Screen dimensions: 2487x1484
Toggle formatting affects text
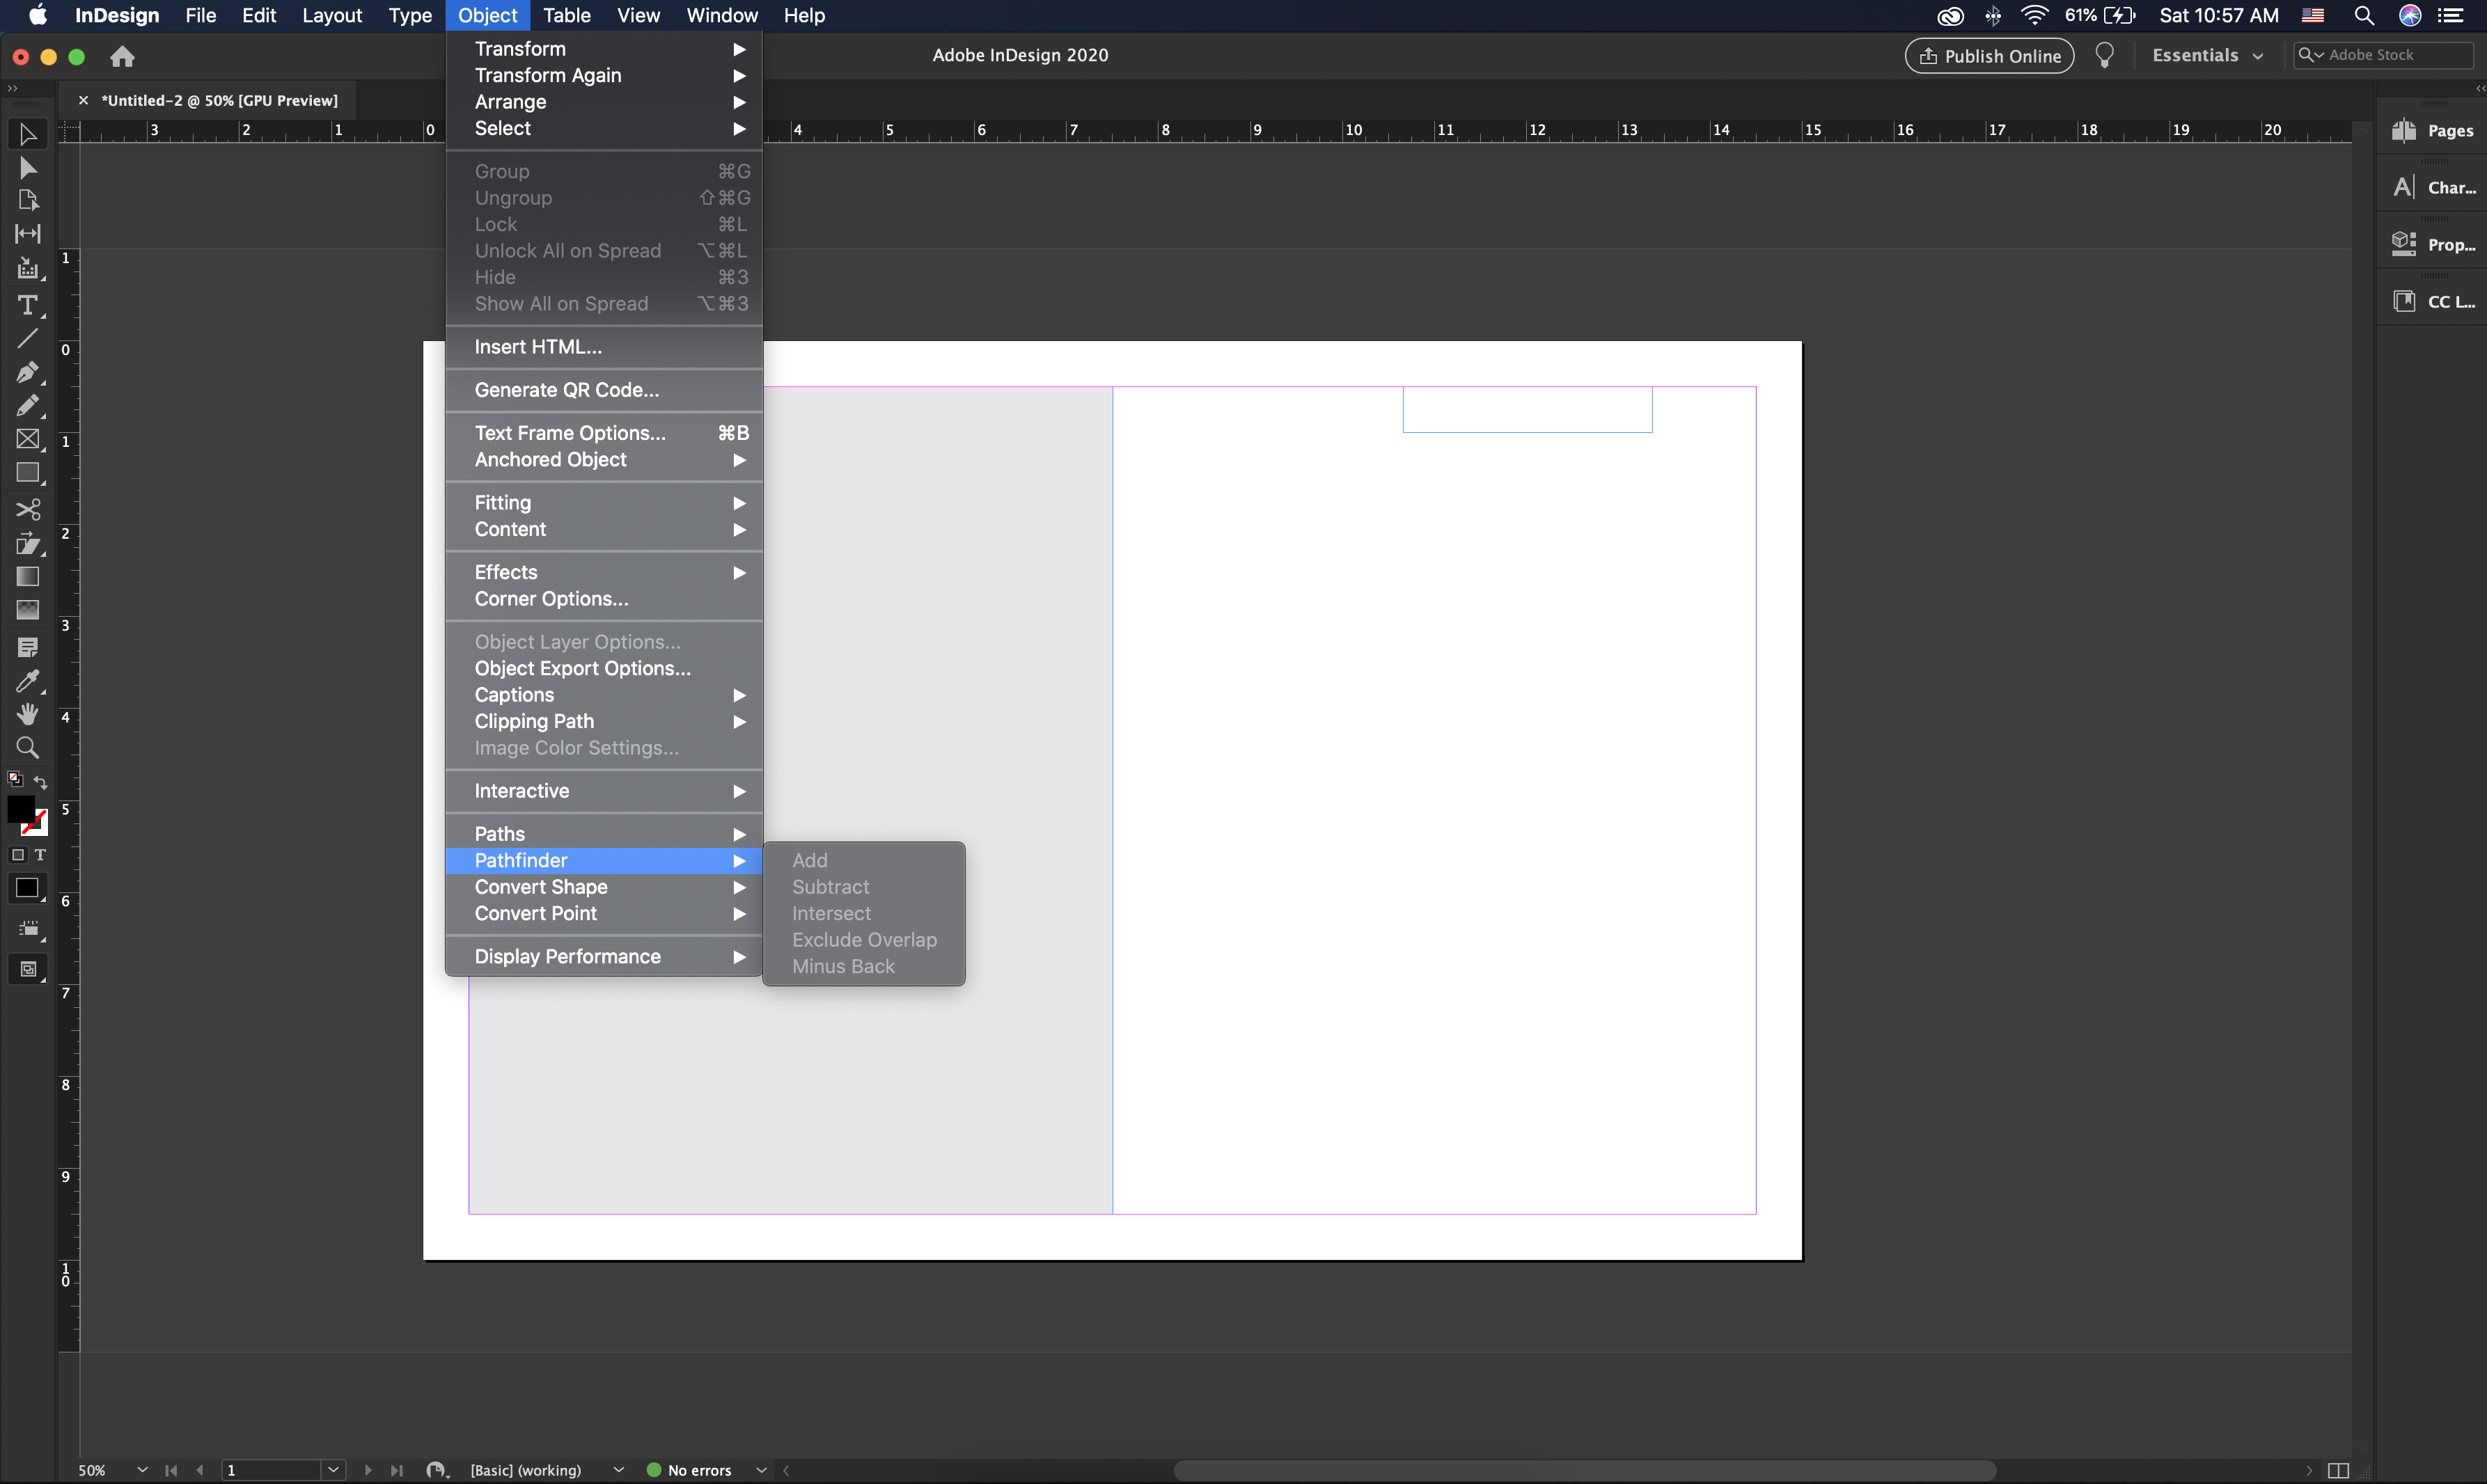click(x=40, y=856)
